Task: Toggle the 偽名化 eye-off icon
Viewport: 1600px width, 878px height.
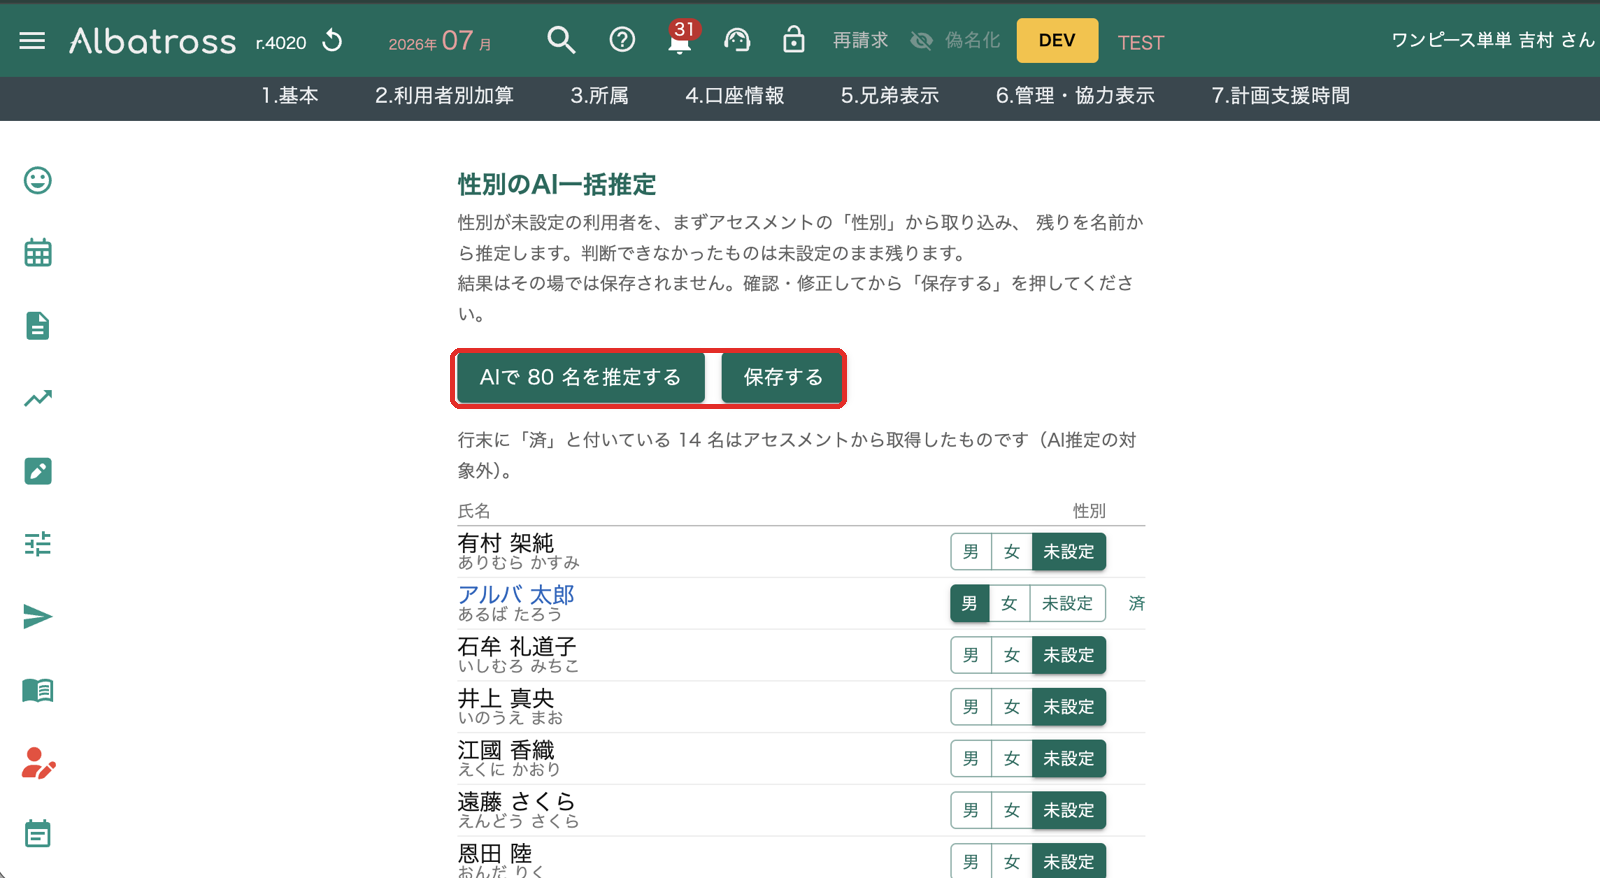Action: [922, 41]
